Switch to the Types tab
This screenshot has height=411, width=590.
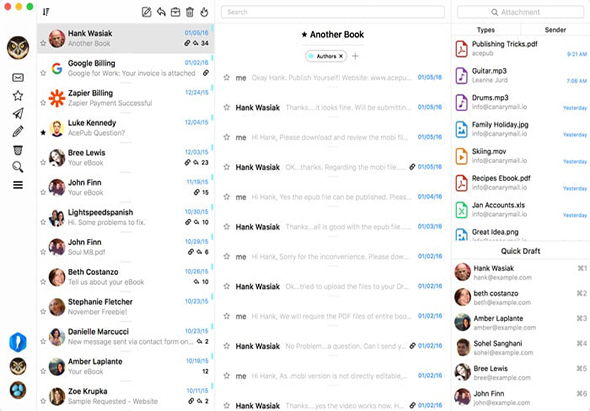(486, 30)
